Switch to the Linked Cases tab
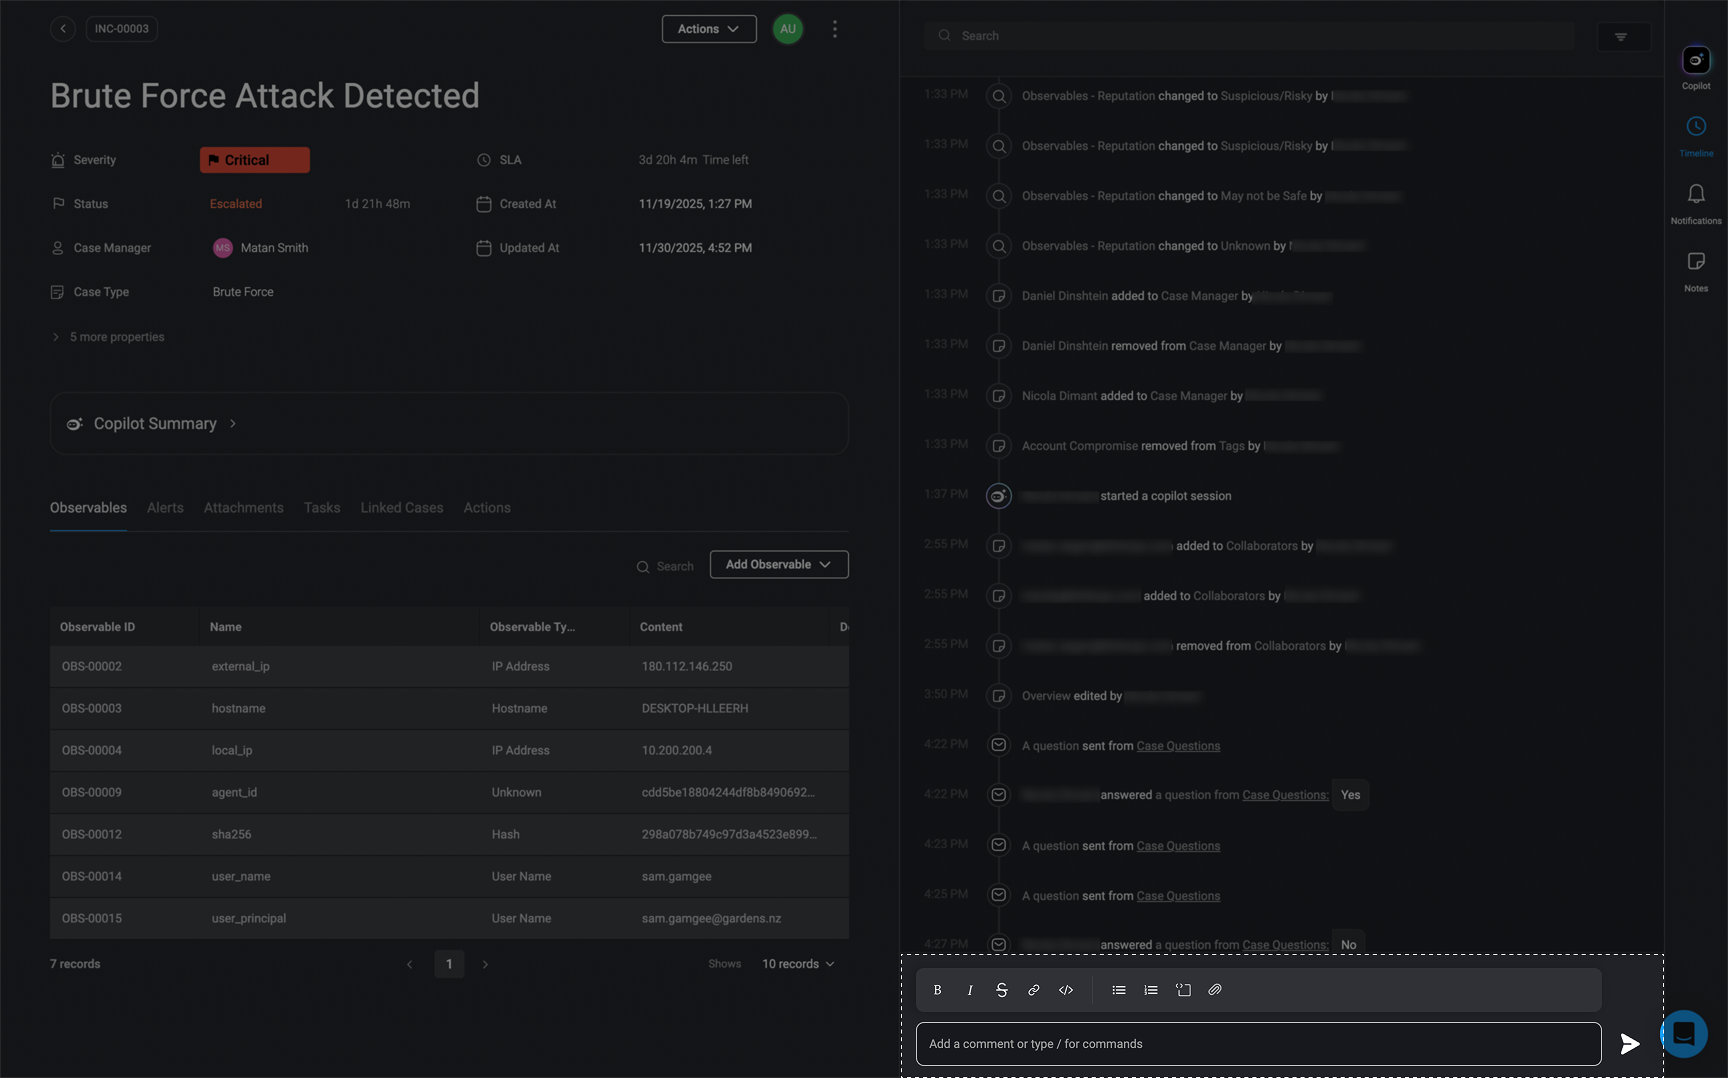This screenshot has height=1078, width=1728. (x=401, y=508)
